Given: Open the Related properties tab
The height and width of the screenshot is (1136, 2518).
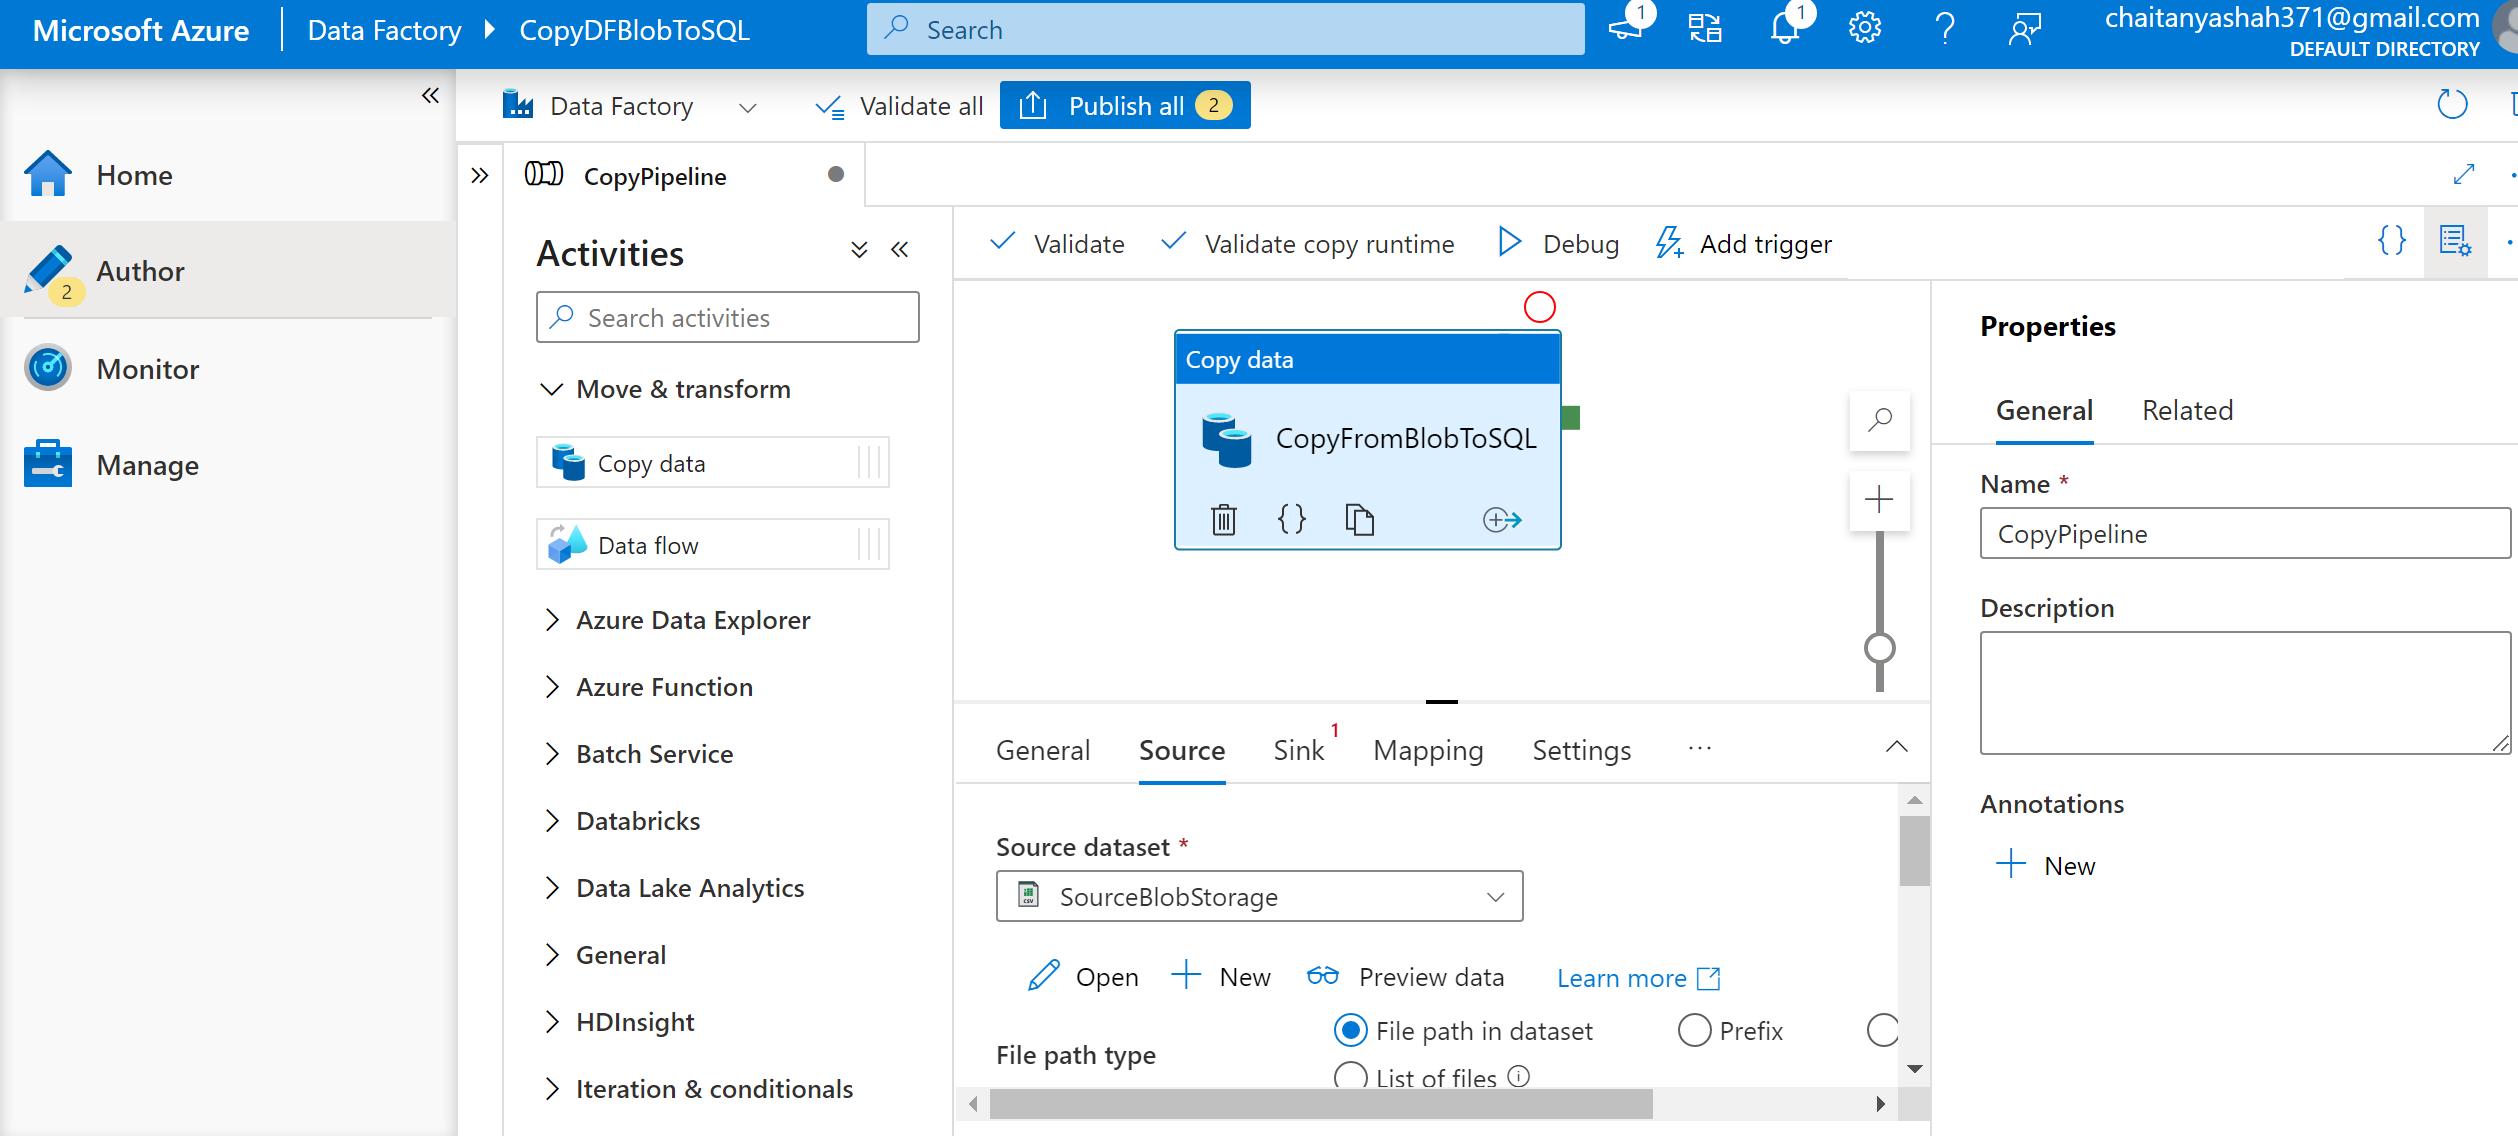Looking at the screenshot, I should tap(2187, 410).
